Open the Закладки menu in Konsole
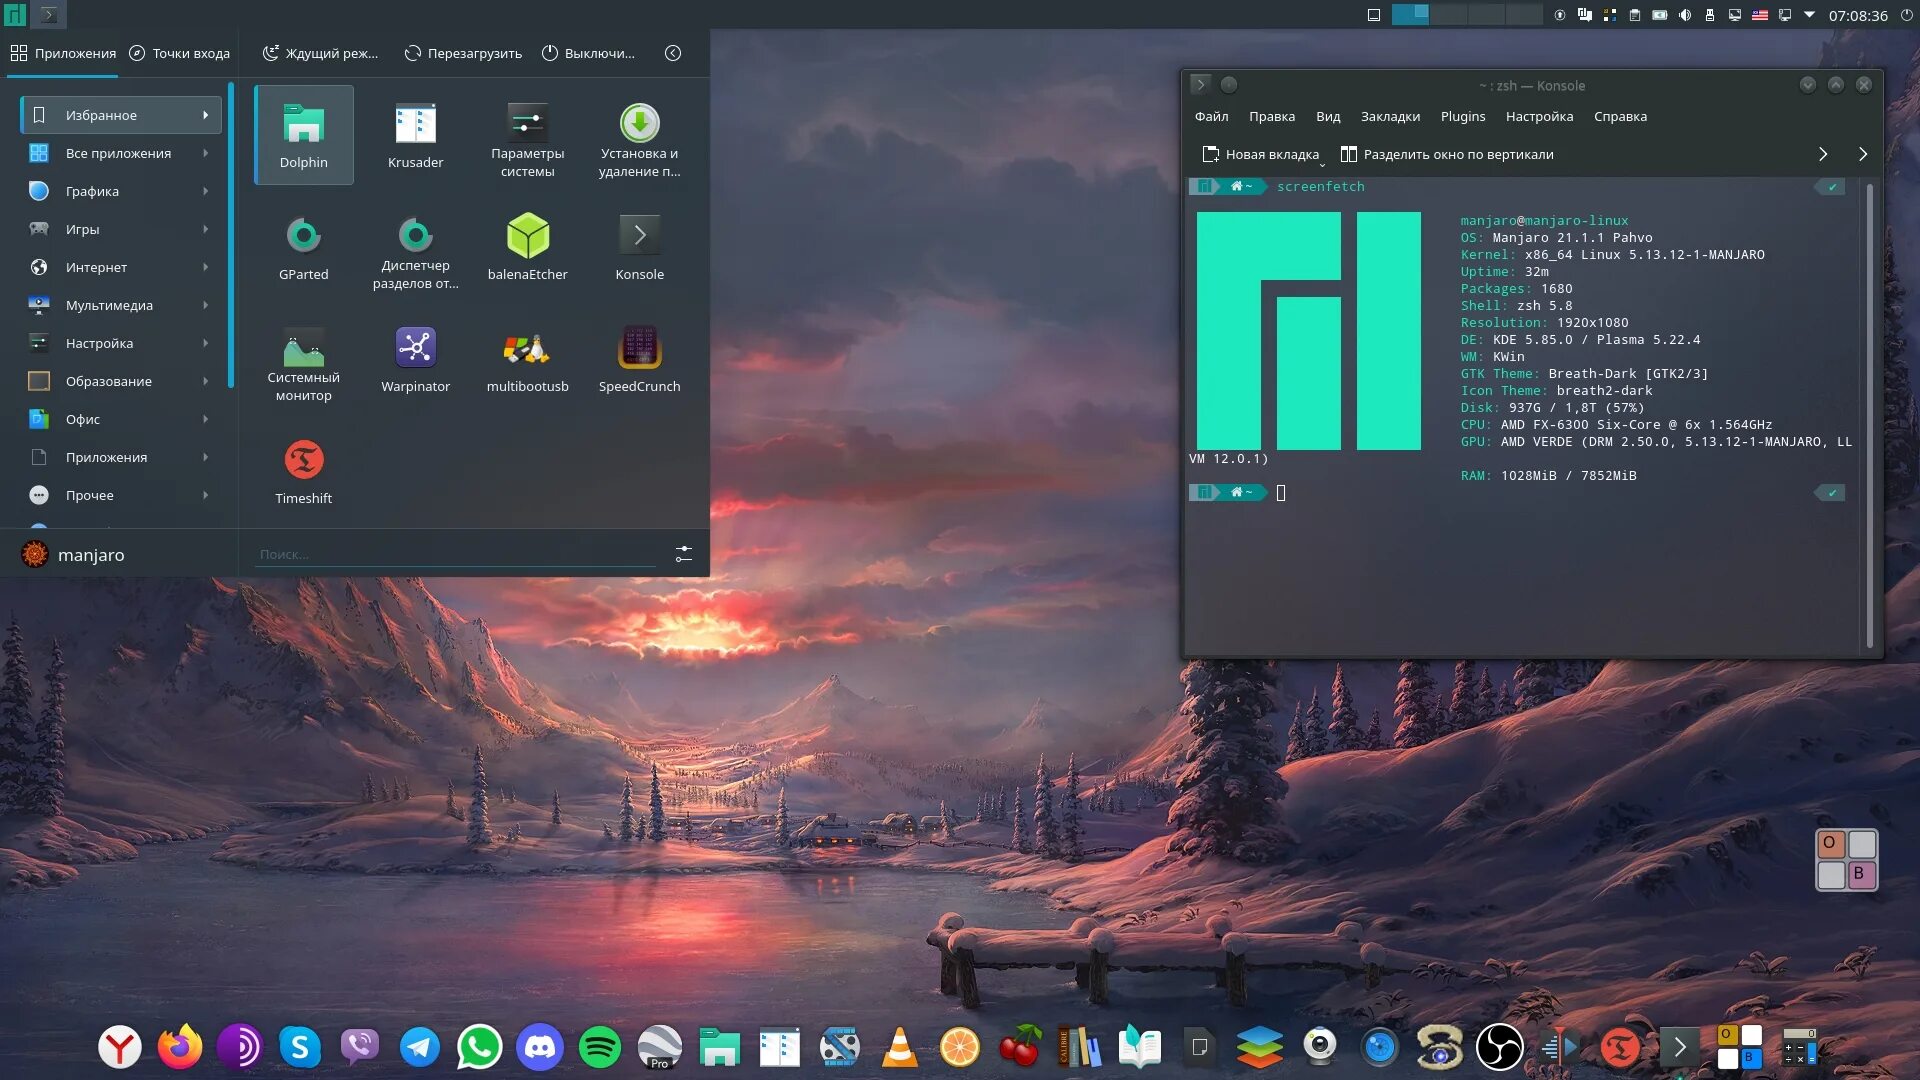This screenshot has height=1080, width=1920. 1390,116
